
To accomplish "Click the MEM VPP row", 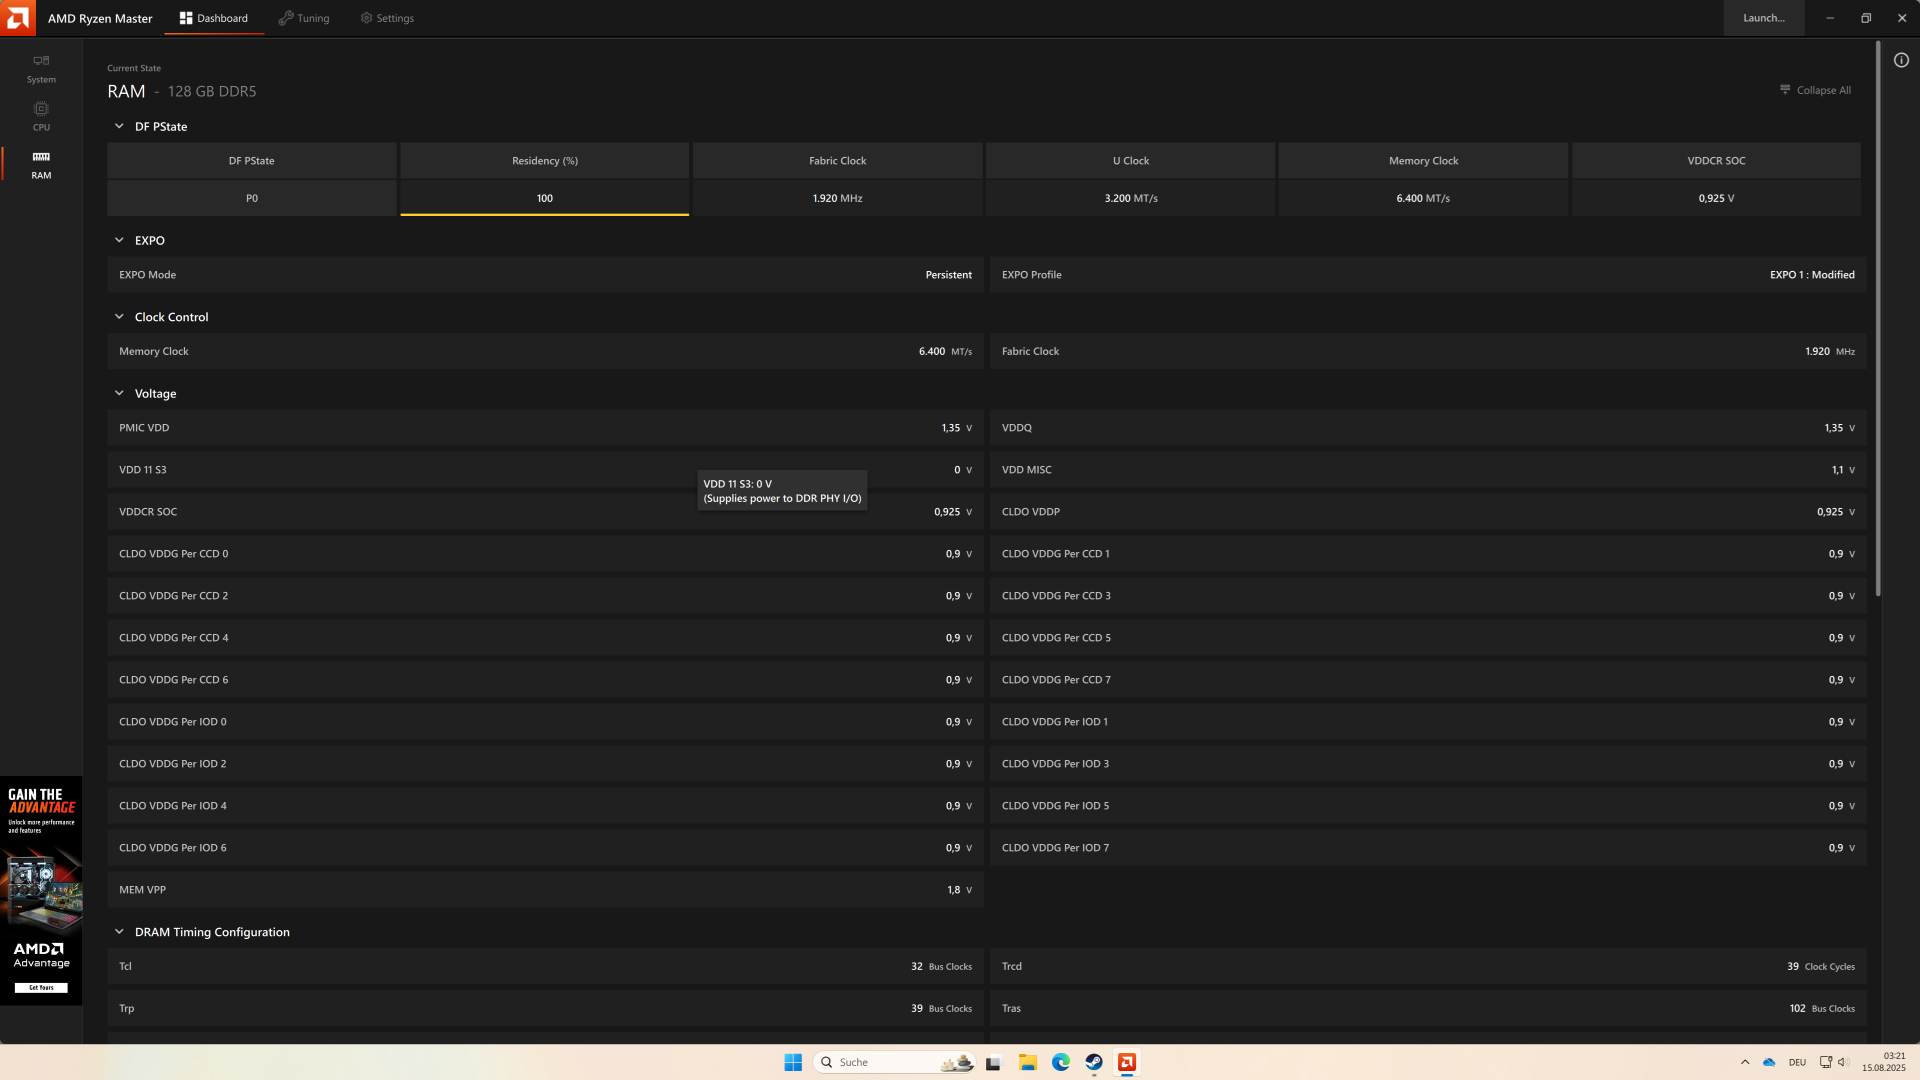I will pyautogui.click(x=546, y=889).
